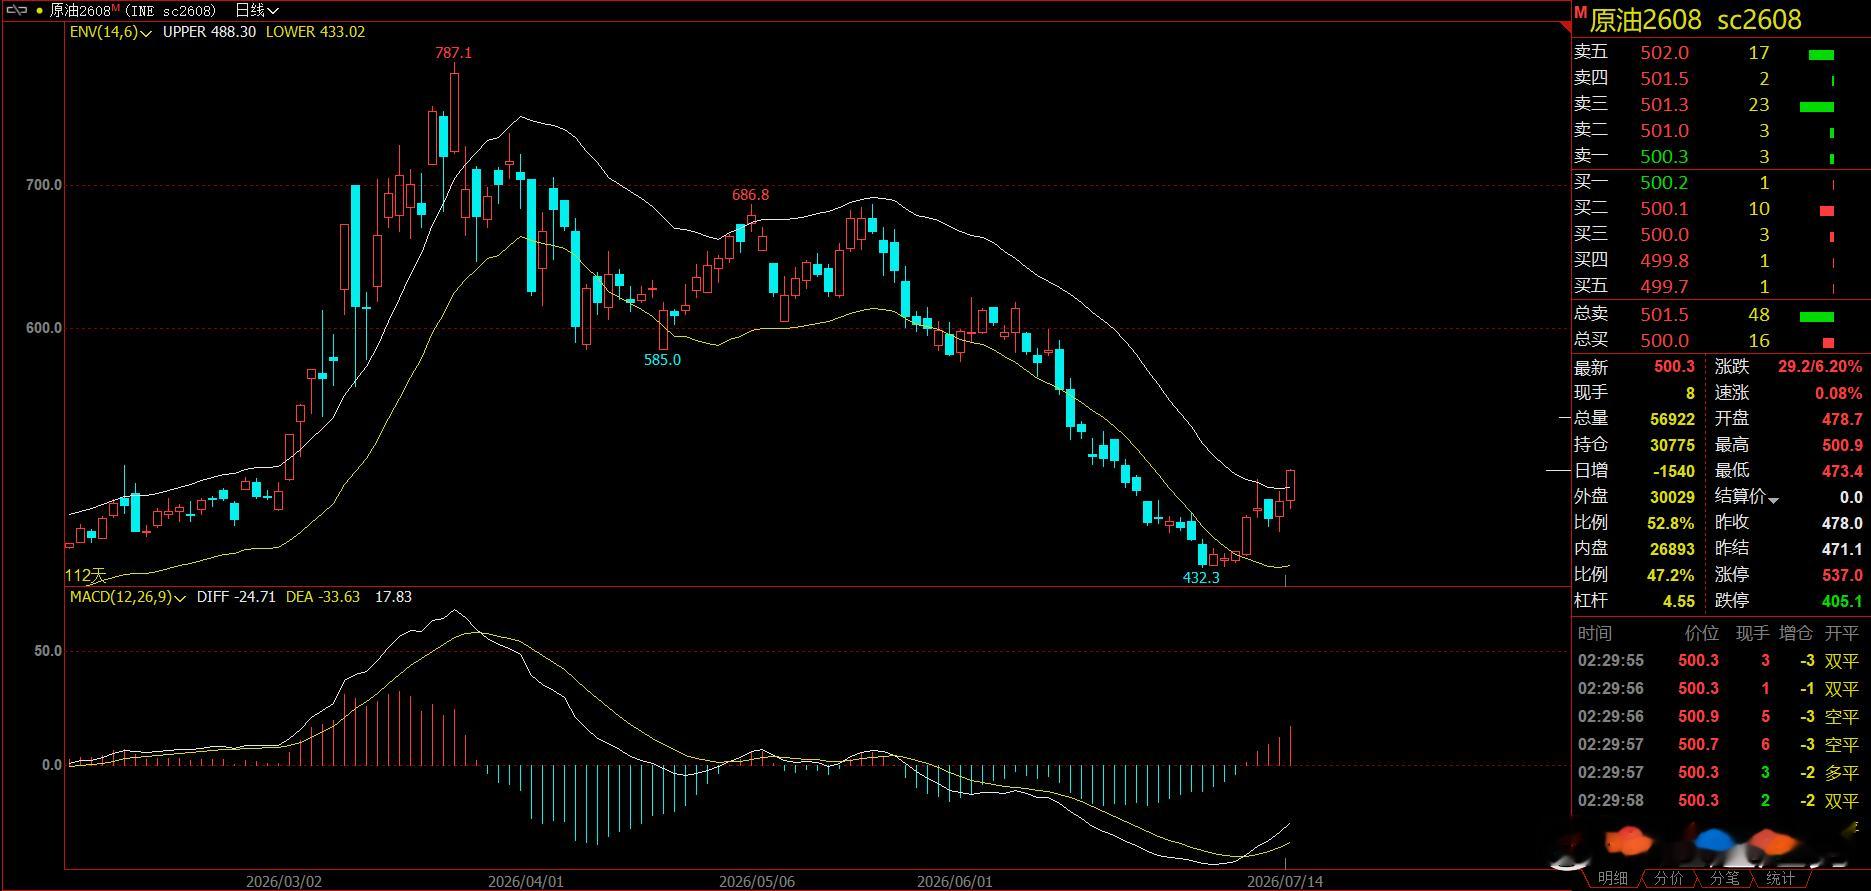This screenshot has width=1871, height=891.
Task: Switch to the 统计 tab
Action: pos(1780,878)
